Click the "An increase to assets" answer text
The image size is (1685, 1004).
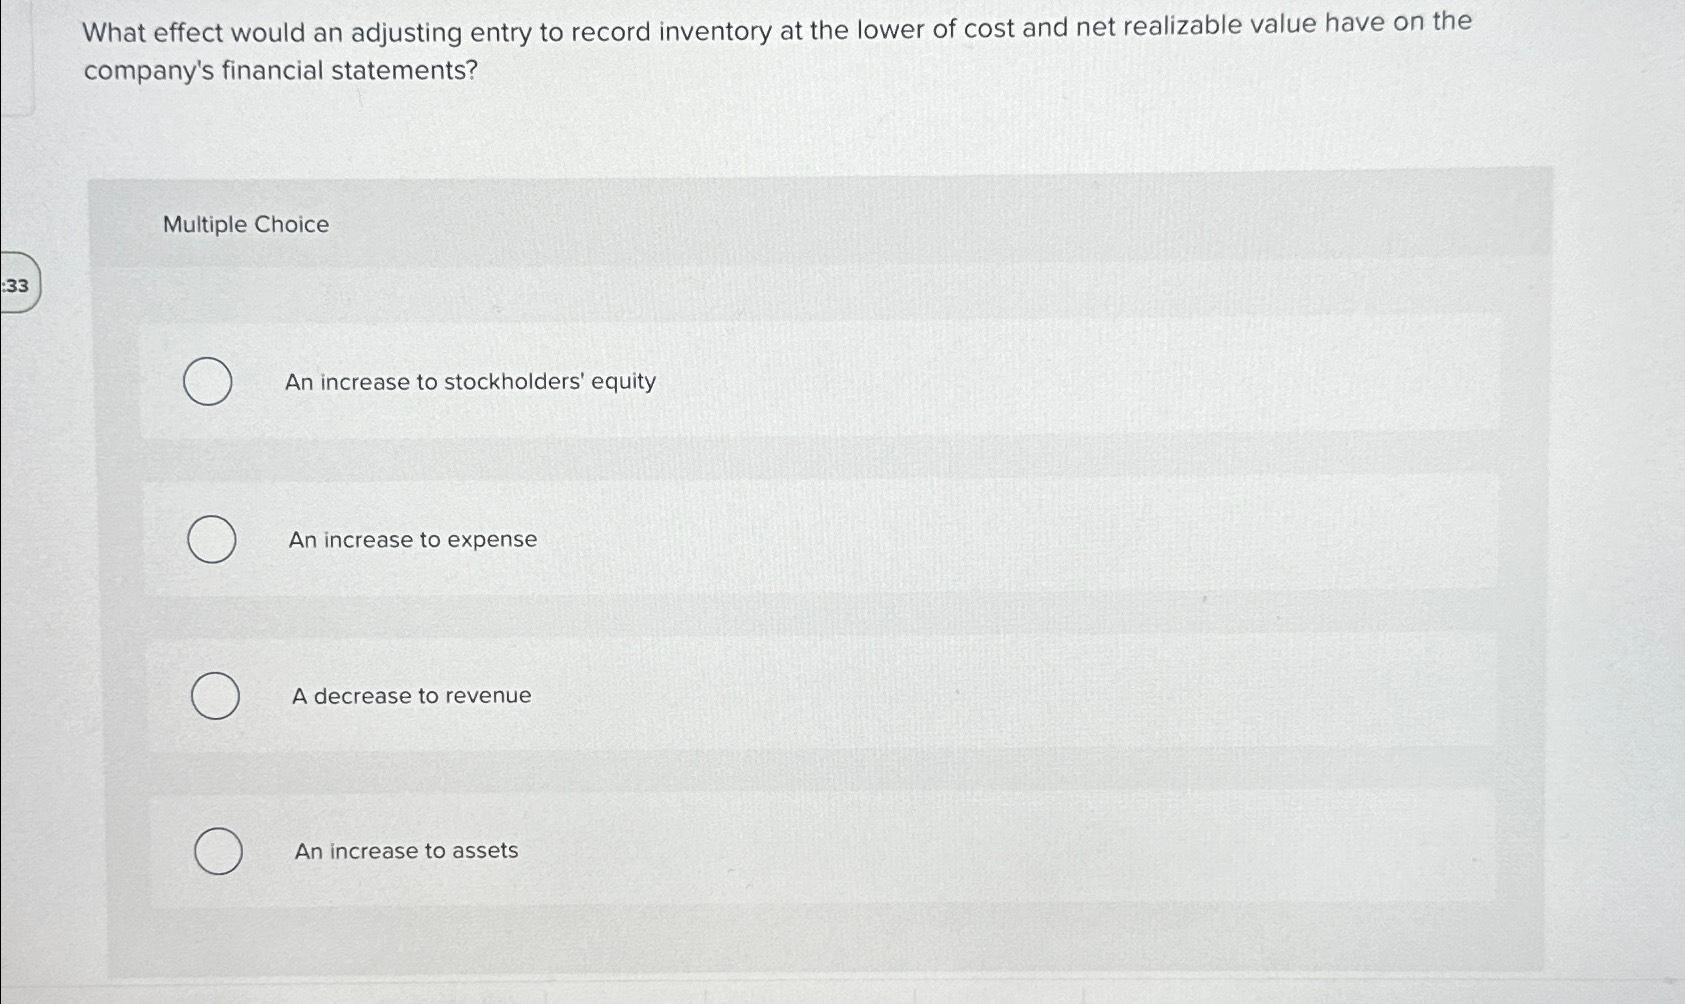pyautogui.click(x=404, y=851)
